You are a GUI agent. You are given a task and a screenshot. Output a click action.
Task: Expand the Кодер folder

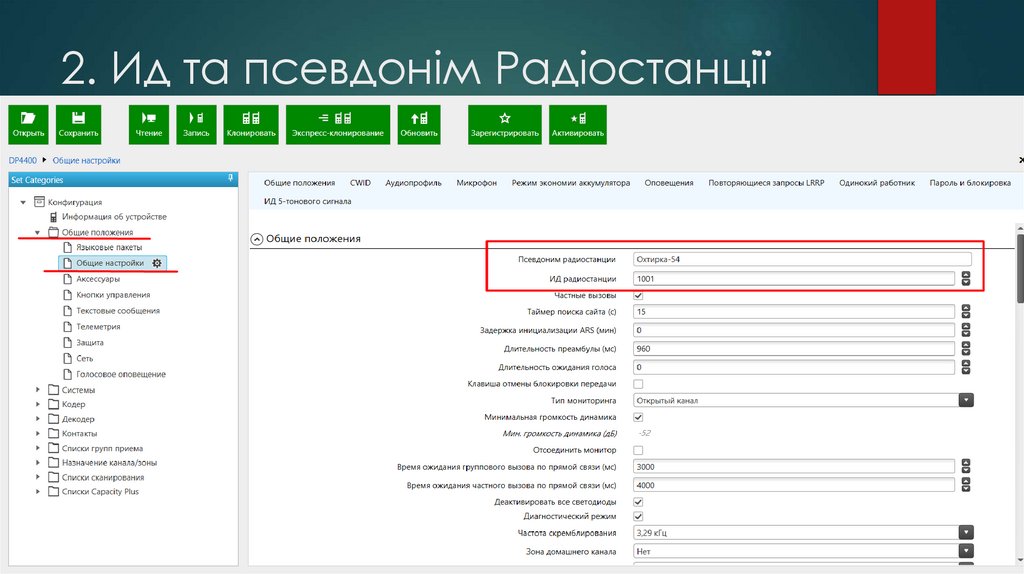tap(37, 404)
